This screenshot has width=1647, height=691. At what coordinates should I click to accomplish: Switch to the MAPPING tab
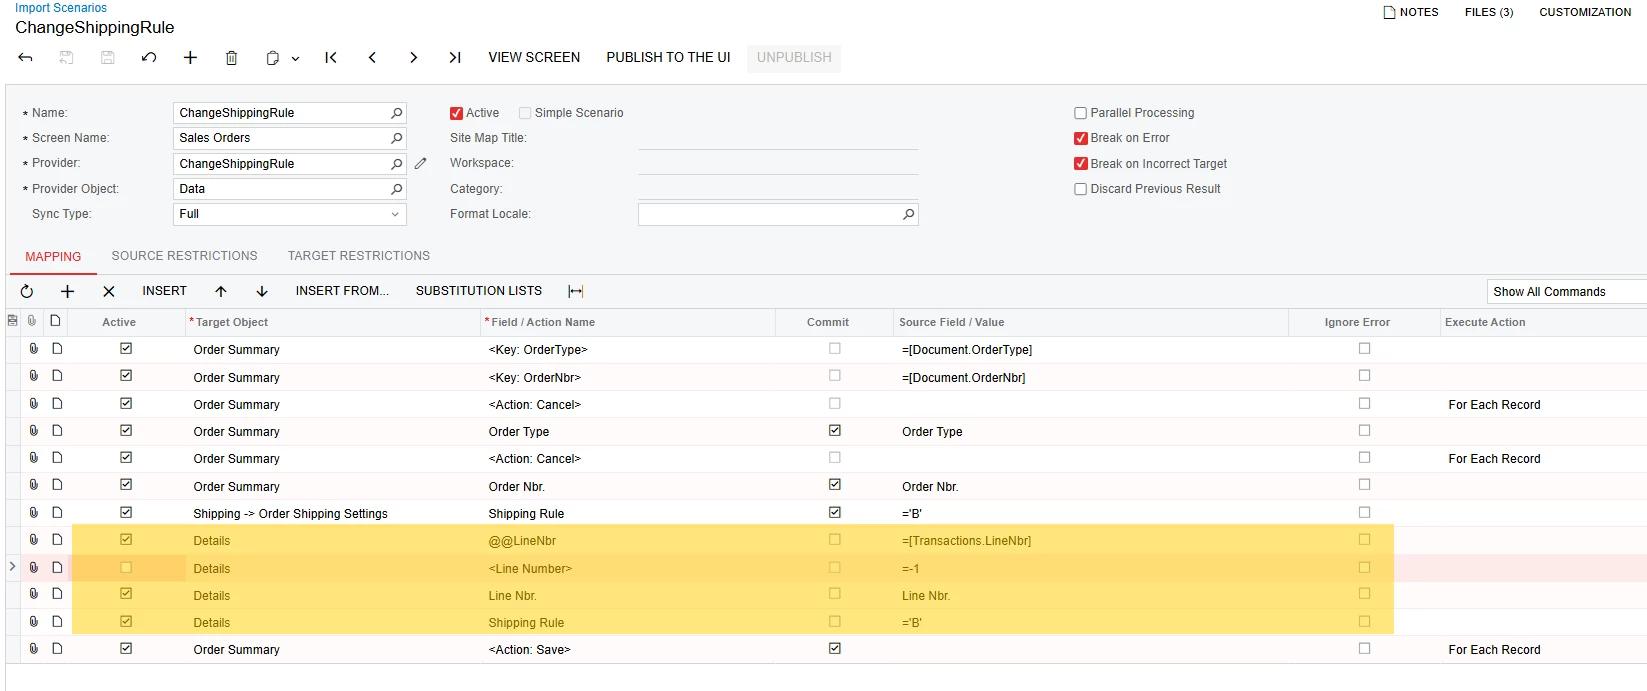(x=53, y=257)
